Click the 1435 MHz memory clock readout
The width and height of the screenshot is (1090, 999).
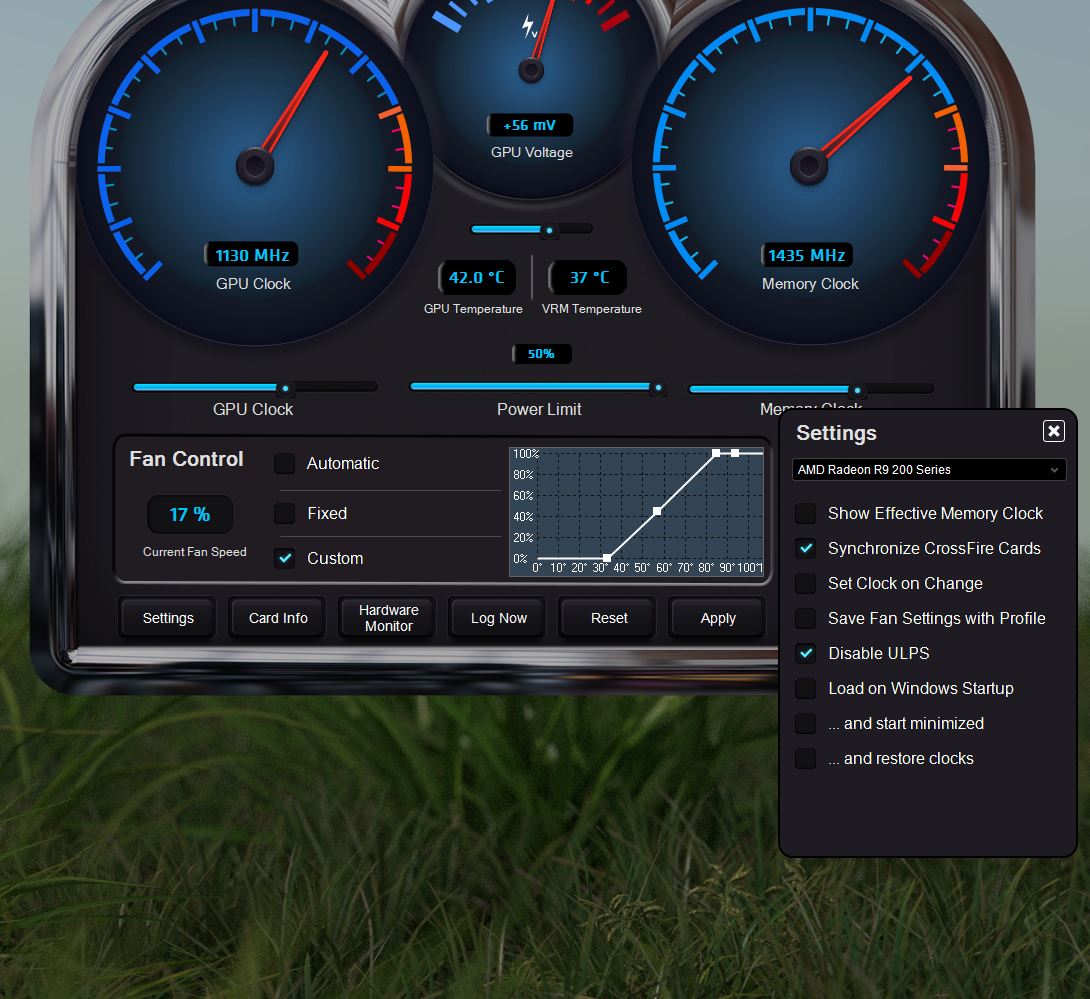(x=806, y=255)
